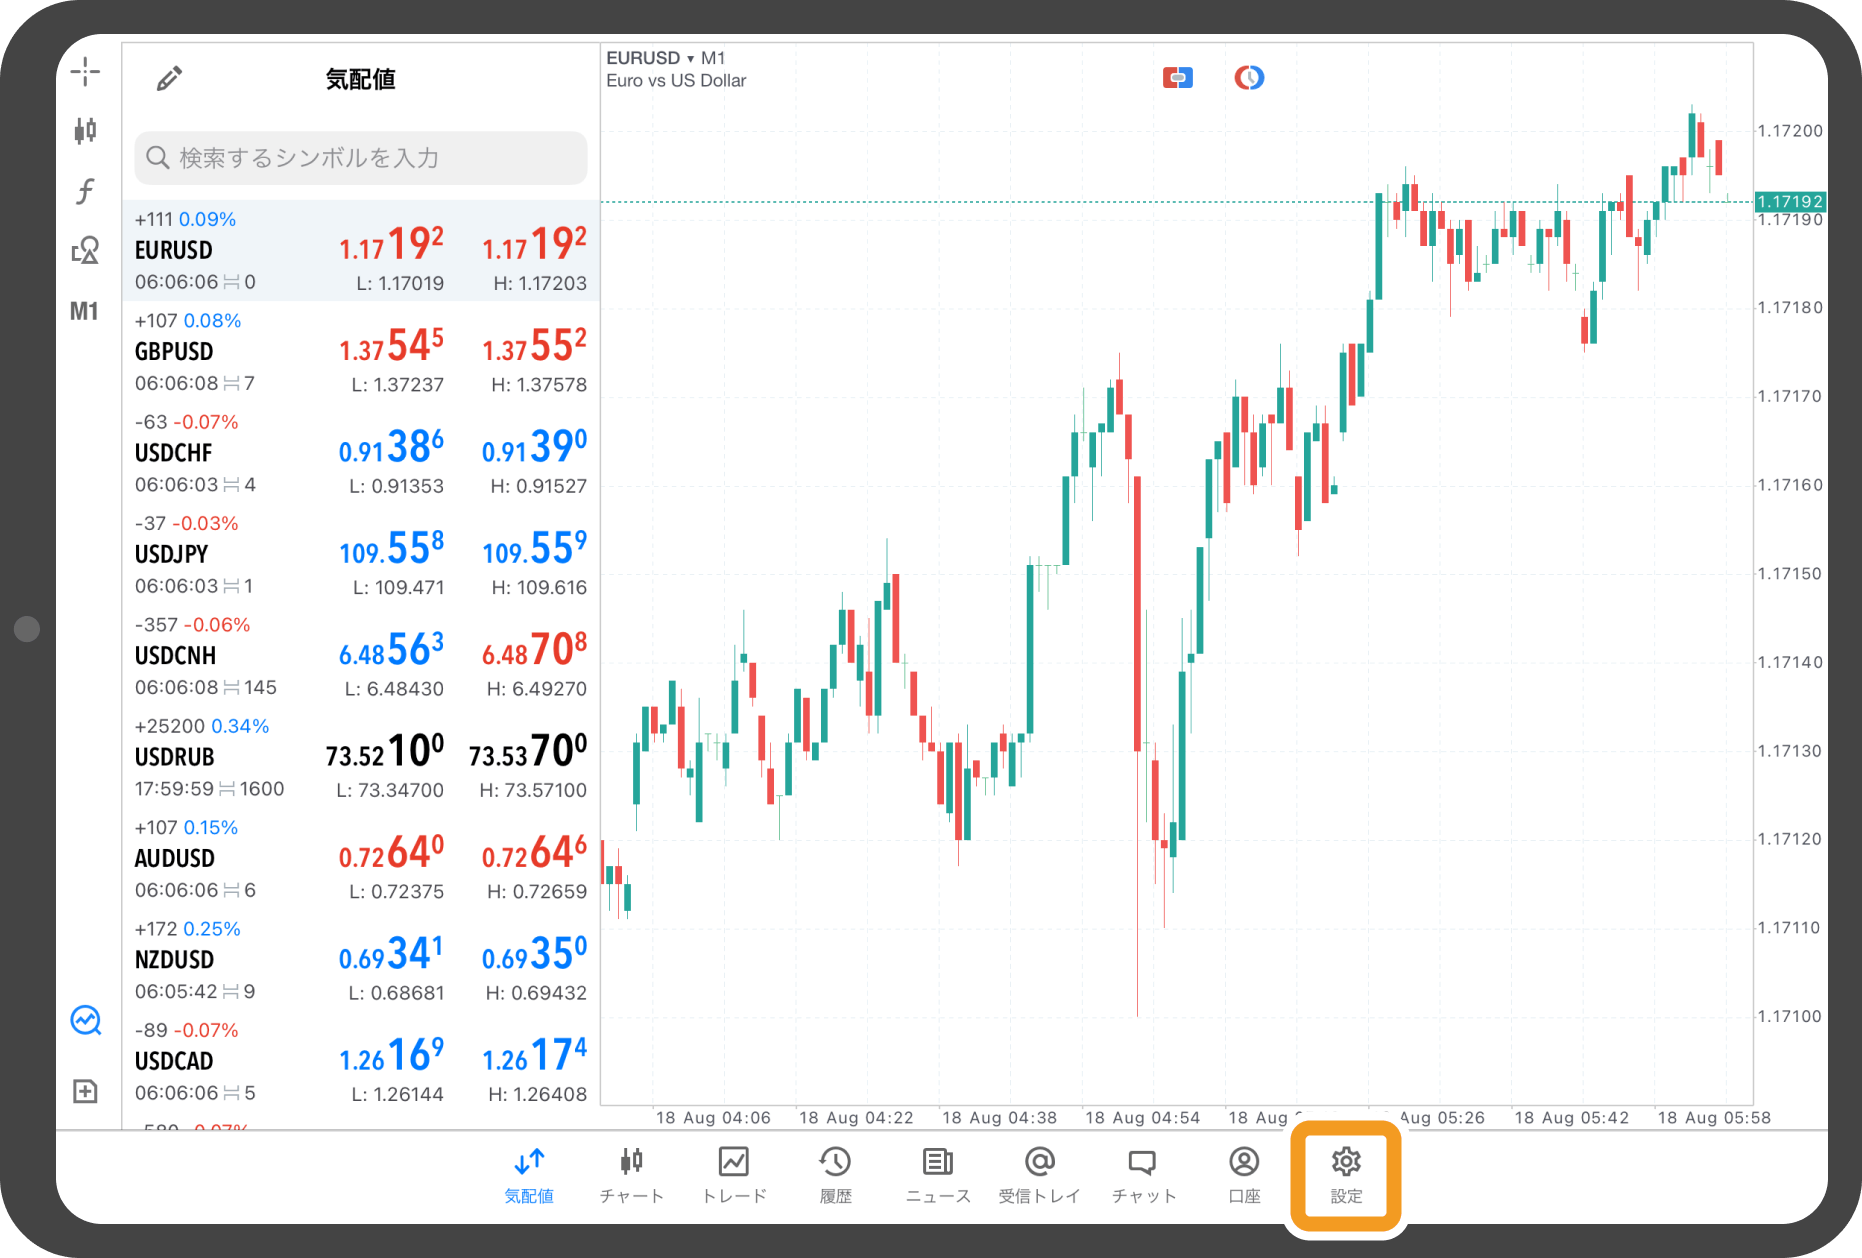1862x1258 pixels.
Task: Open the 設定 settings tab
Action: point(1346,1174)
